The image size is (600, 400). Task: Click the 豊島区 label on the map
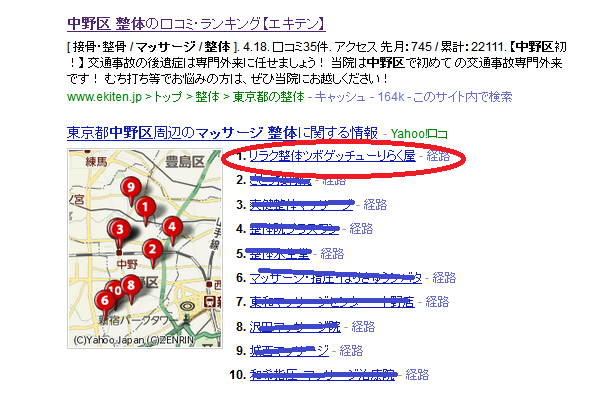(x=185, y=162)
